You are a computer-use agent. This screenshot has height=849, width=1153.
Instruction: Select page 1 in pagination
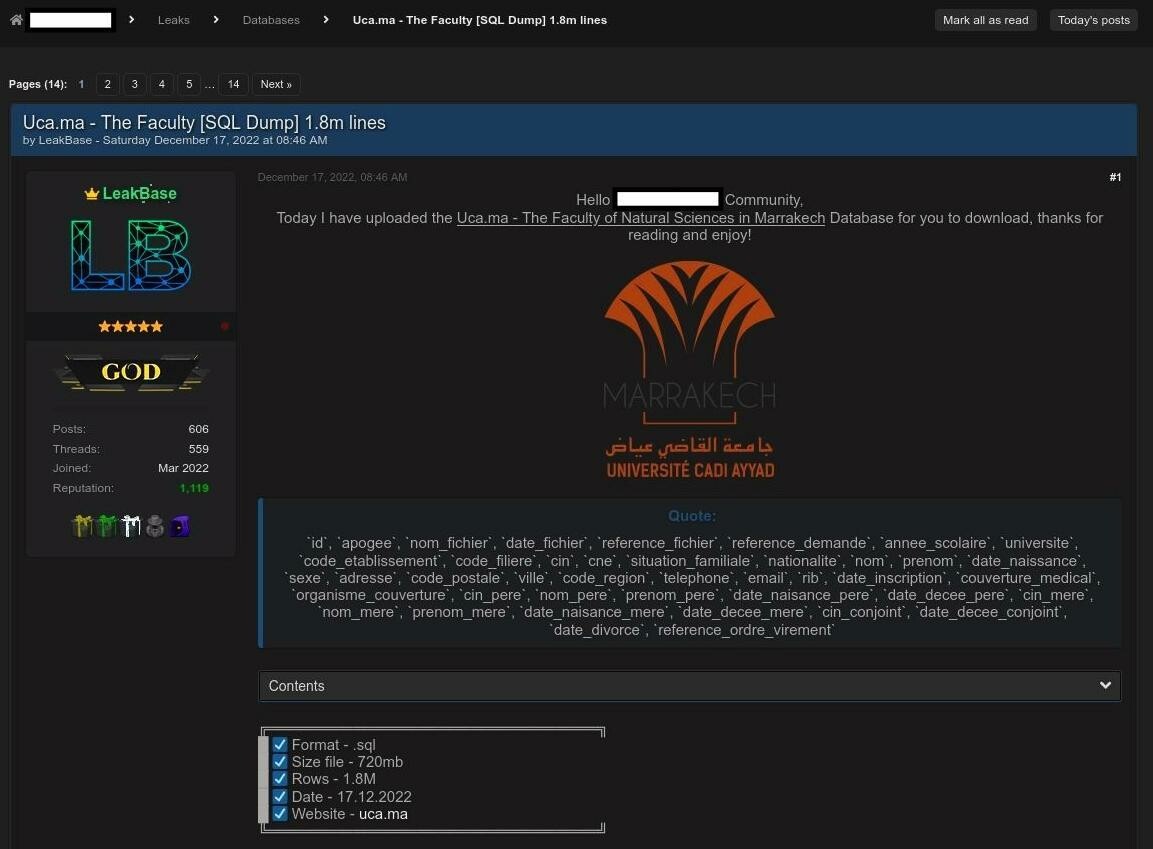point(81,84)
